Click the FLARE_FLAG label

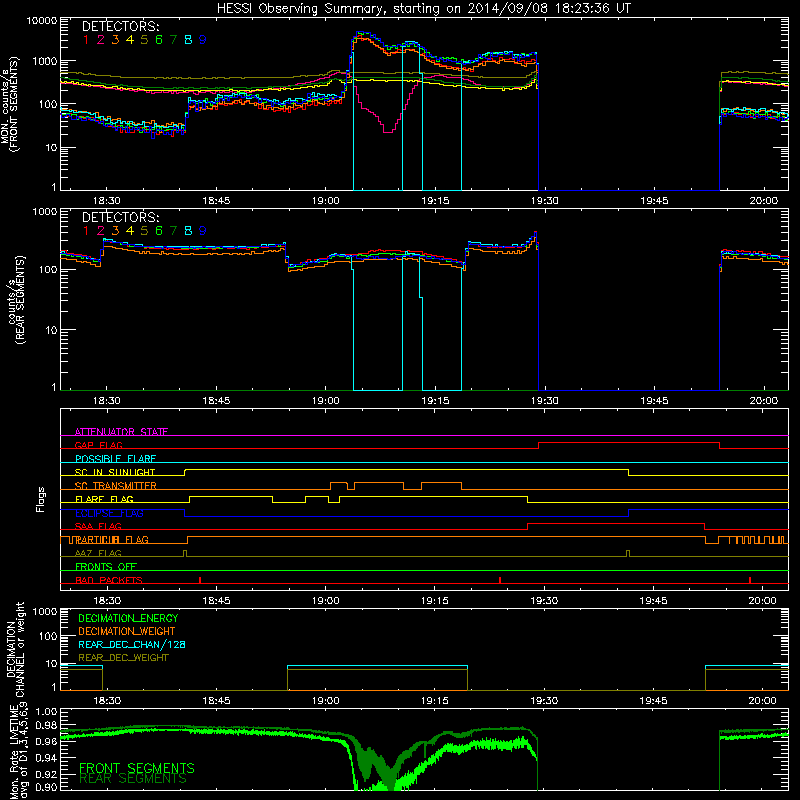coord(104,499)
